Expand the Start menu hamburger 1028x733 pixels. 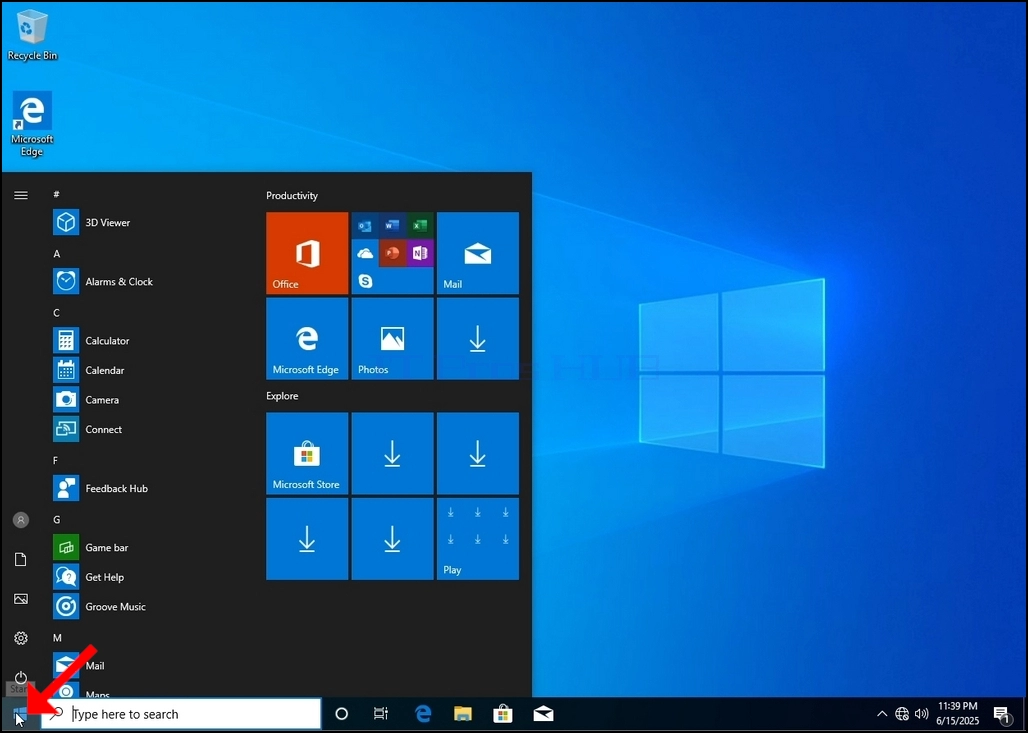[x=21, y=195]
